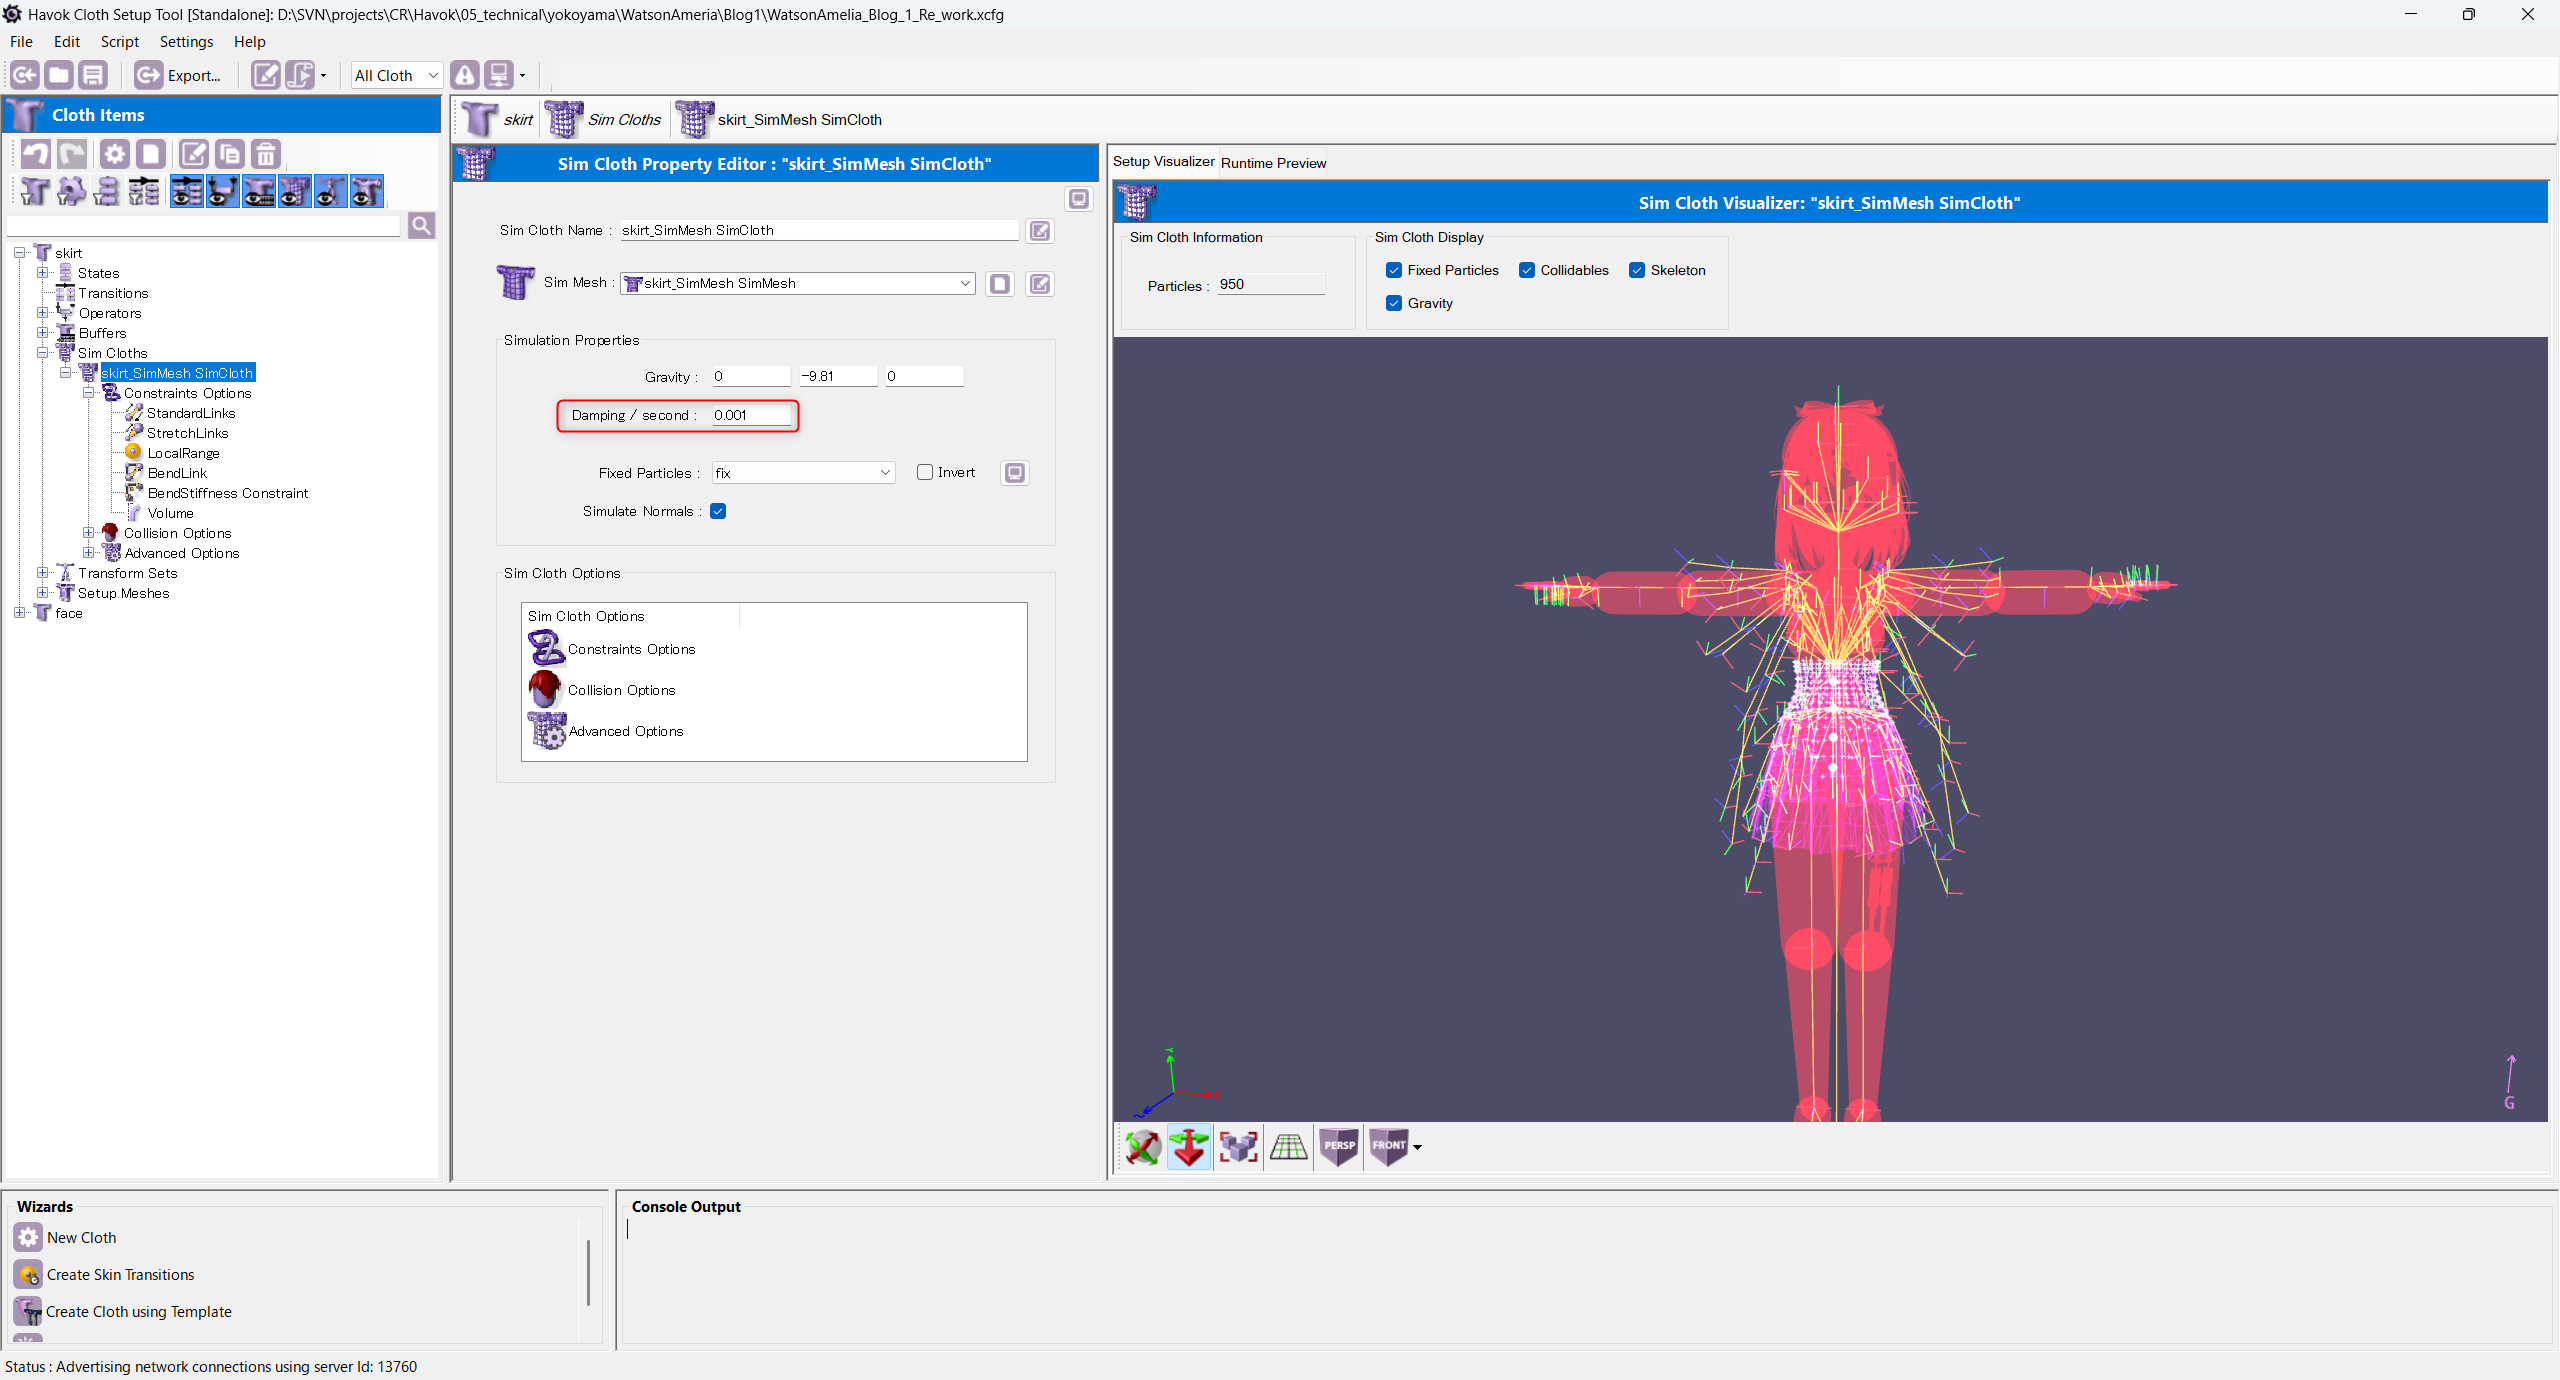
Task: Open the Settings menu
Action: click(186, 42)
